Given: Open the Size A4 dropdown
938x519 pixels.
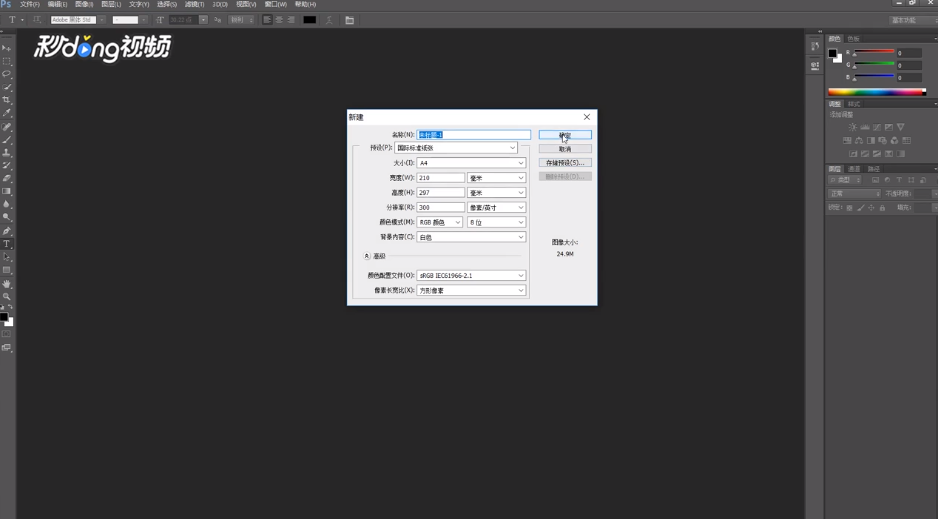Looking at the screenshot, I should pos(471,163).
